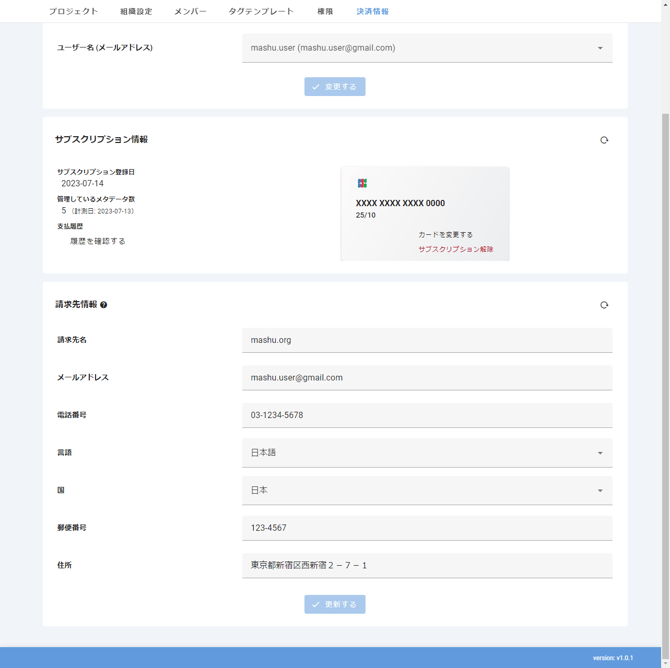This screenshot has height=668, width=670.
Task: Open the 国 country dropdown
Action: pos(427,490)
